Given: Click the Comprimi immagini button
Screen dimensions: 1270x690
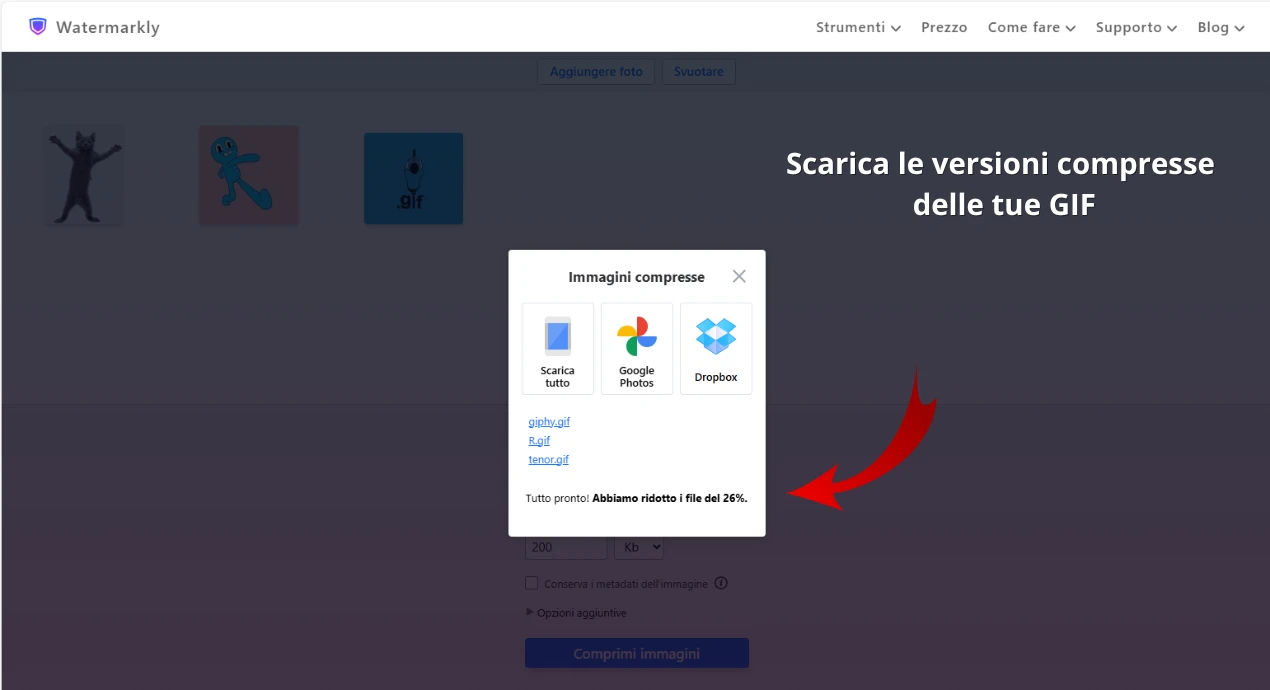Looking at the screenshot, I should [637, 654].
